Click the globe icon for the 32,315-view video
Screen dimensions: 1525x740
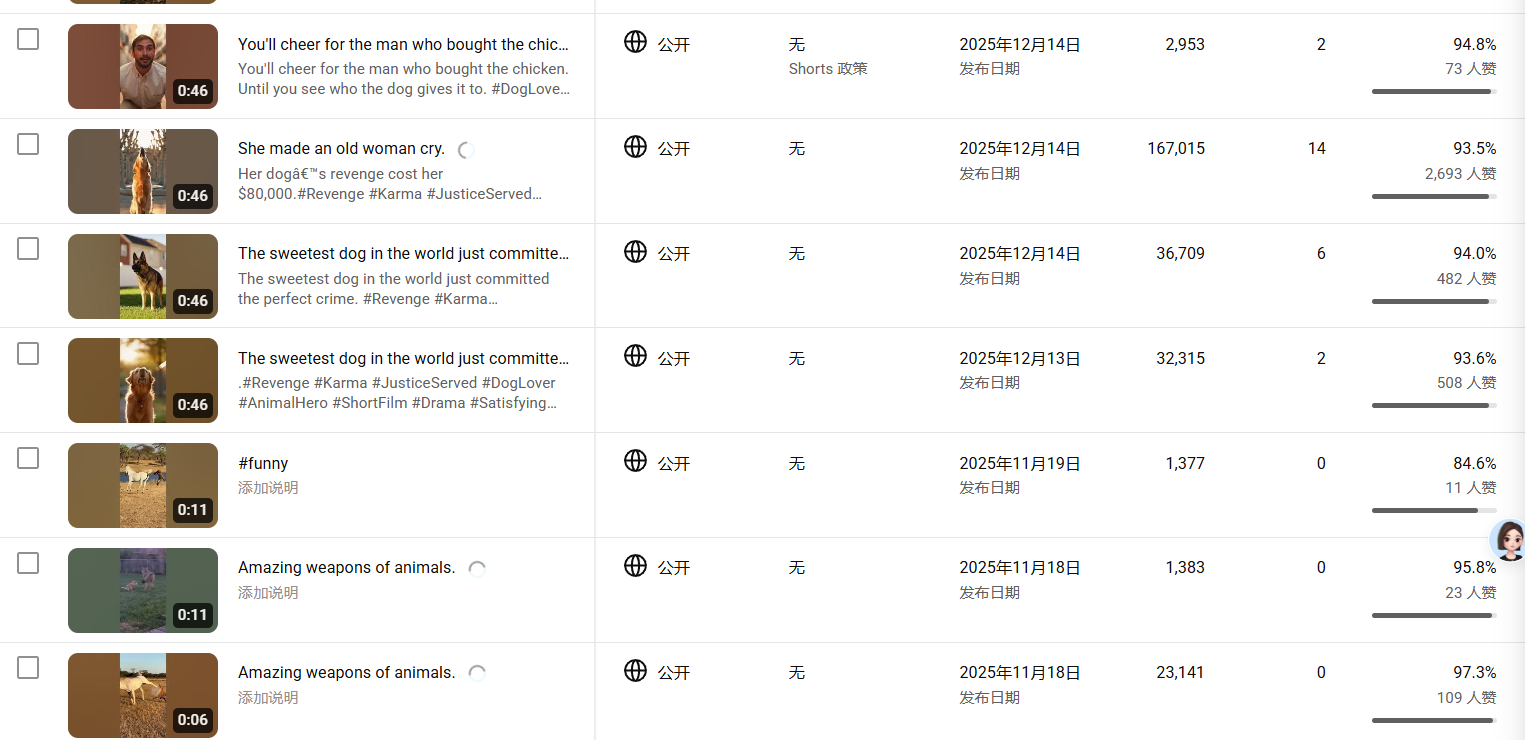(635, 356)
